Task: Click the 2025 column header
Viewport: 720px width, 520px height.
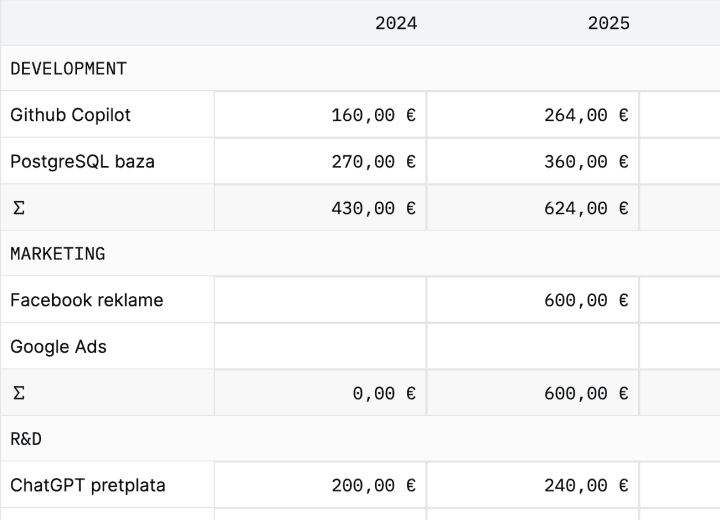Action: pyautogui.click(x=608, y=23)
